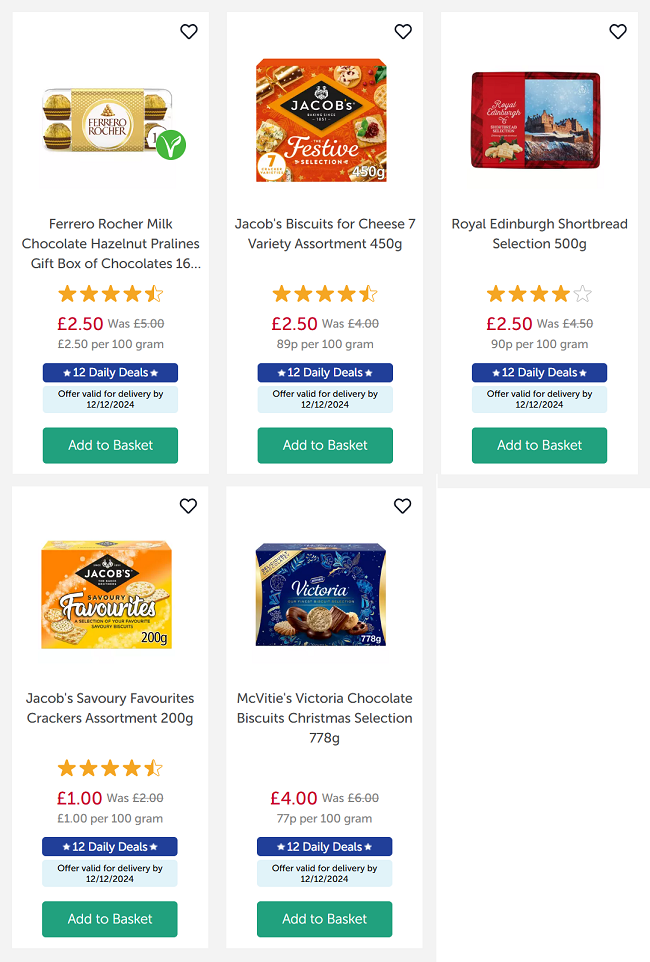Save Royal Edinburgh Shortbread to favourites
The width and height of the screenshot is (650, 962).
pyautogui.click(x=618, y=32)
